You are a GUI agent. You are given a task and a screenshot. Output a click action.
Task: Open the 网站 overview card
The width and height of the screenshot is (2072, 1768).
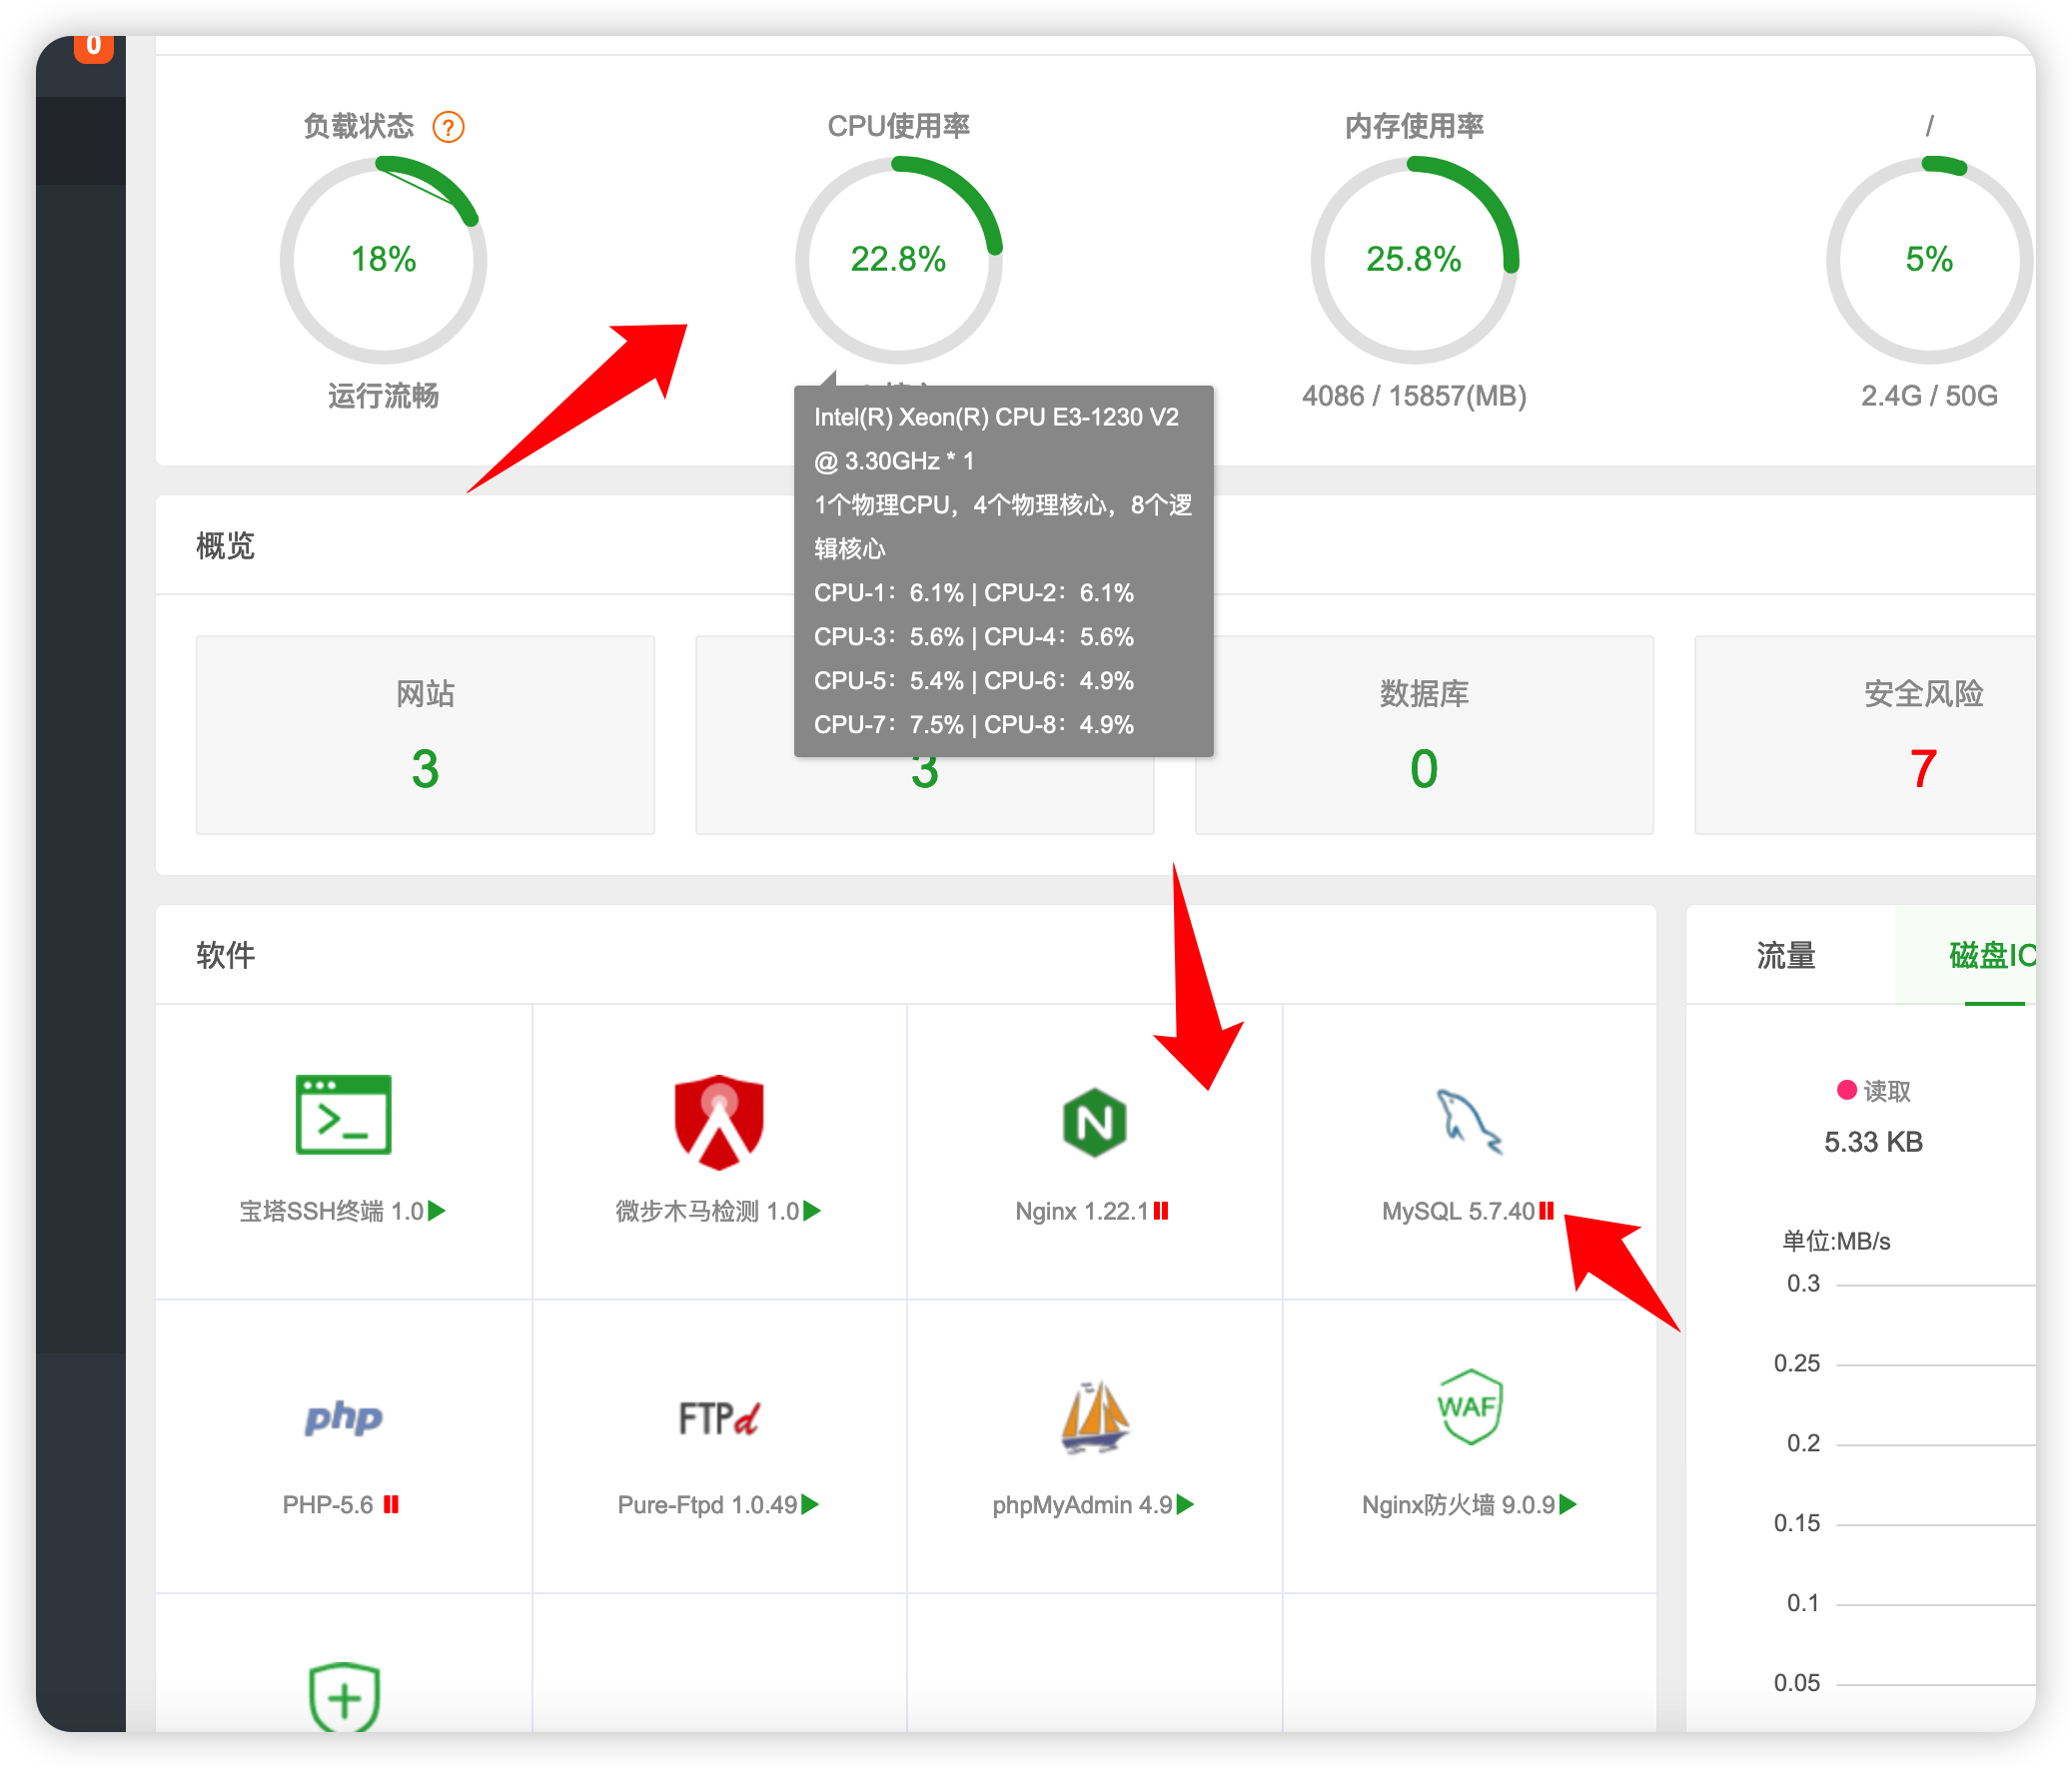(425, 734)
